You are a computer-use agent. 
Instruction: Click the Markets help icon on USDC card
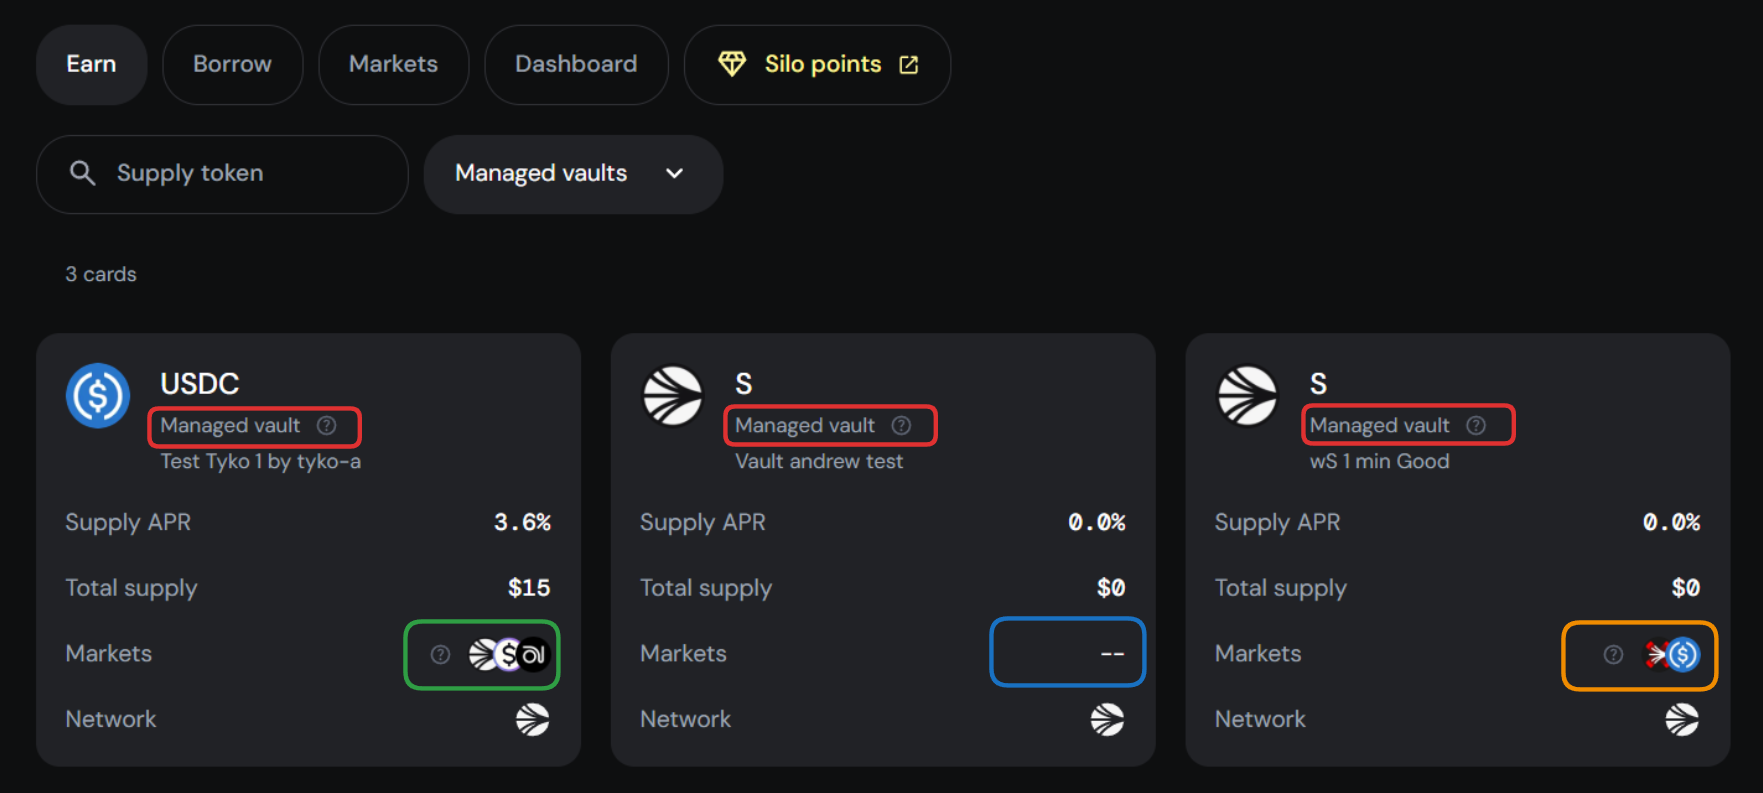[x=440, y=655]
